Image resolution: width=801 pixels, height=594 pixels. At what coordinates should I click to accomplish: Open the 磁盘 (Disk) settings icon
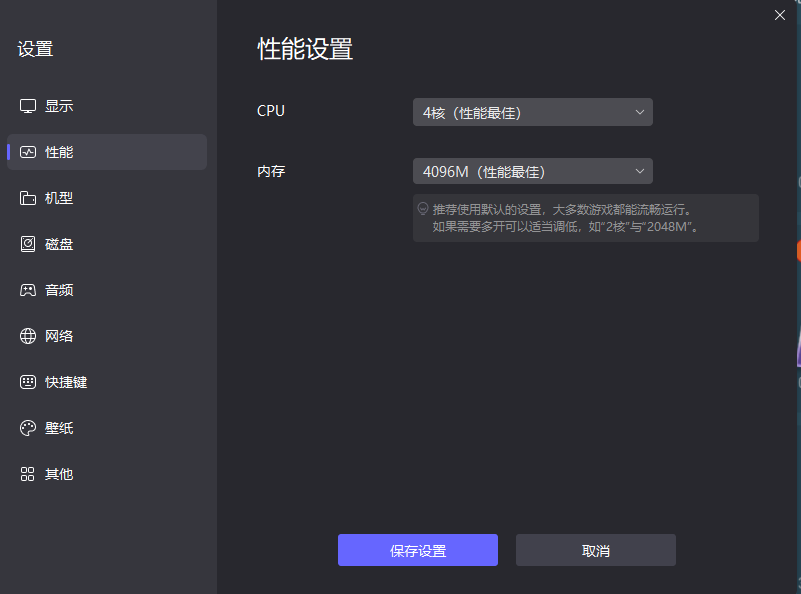[27, 243]
